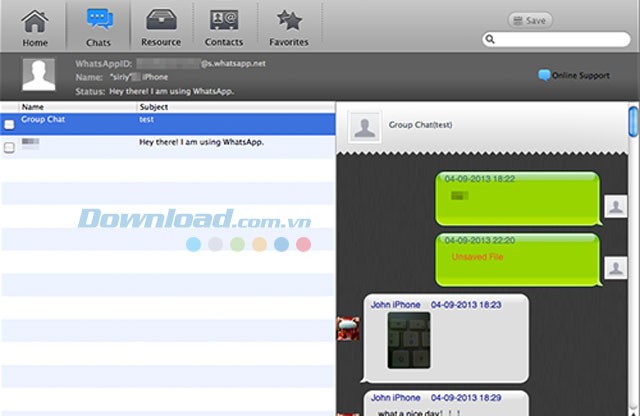Open the Resource drawer icon
The image size is (640, 416).
[x=161, y=20]
